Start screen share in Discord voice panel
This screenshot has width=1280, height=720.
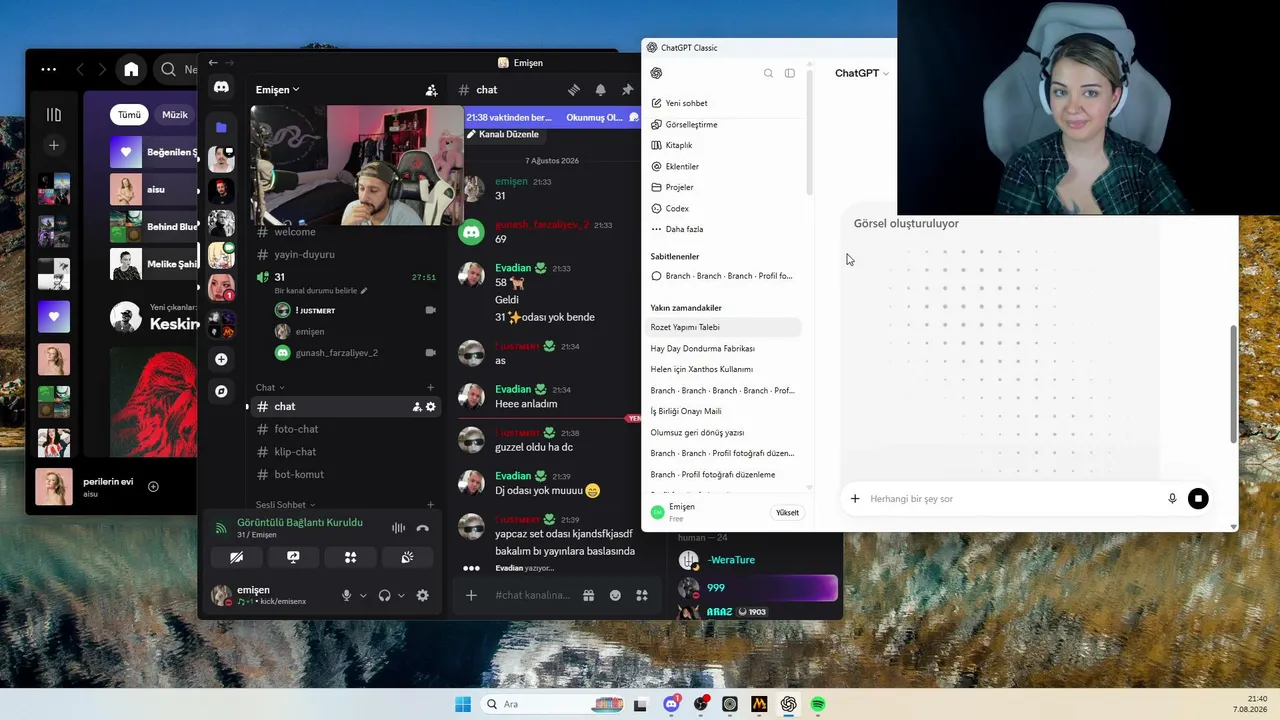293,557
